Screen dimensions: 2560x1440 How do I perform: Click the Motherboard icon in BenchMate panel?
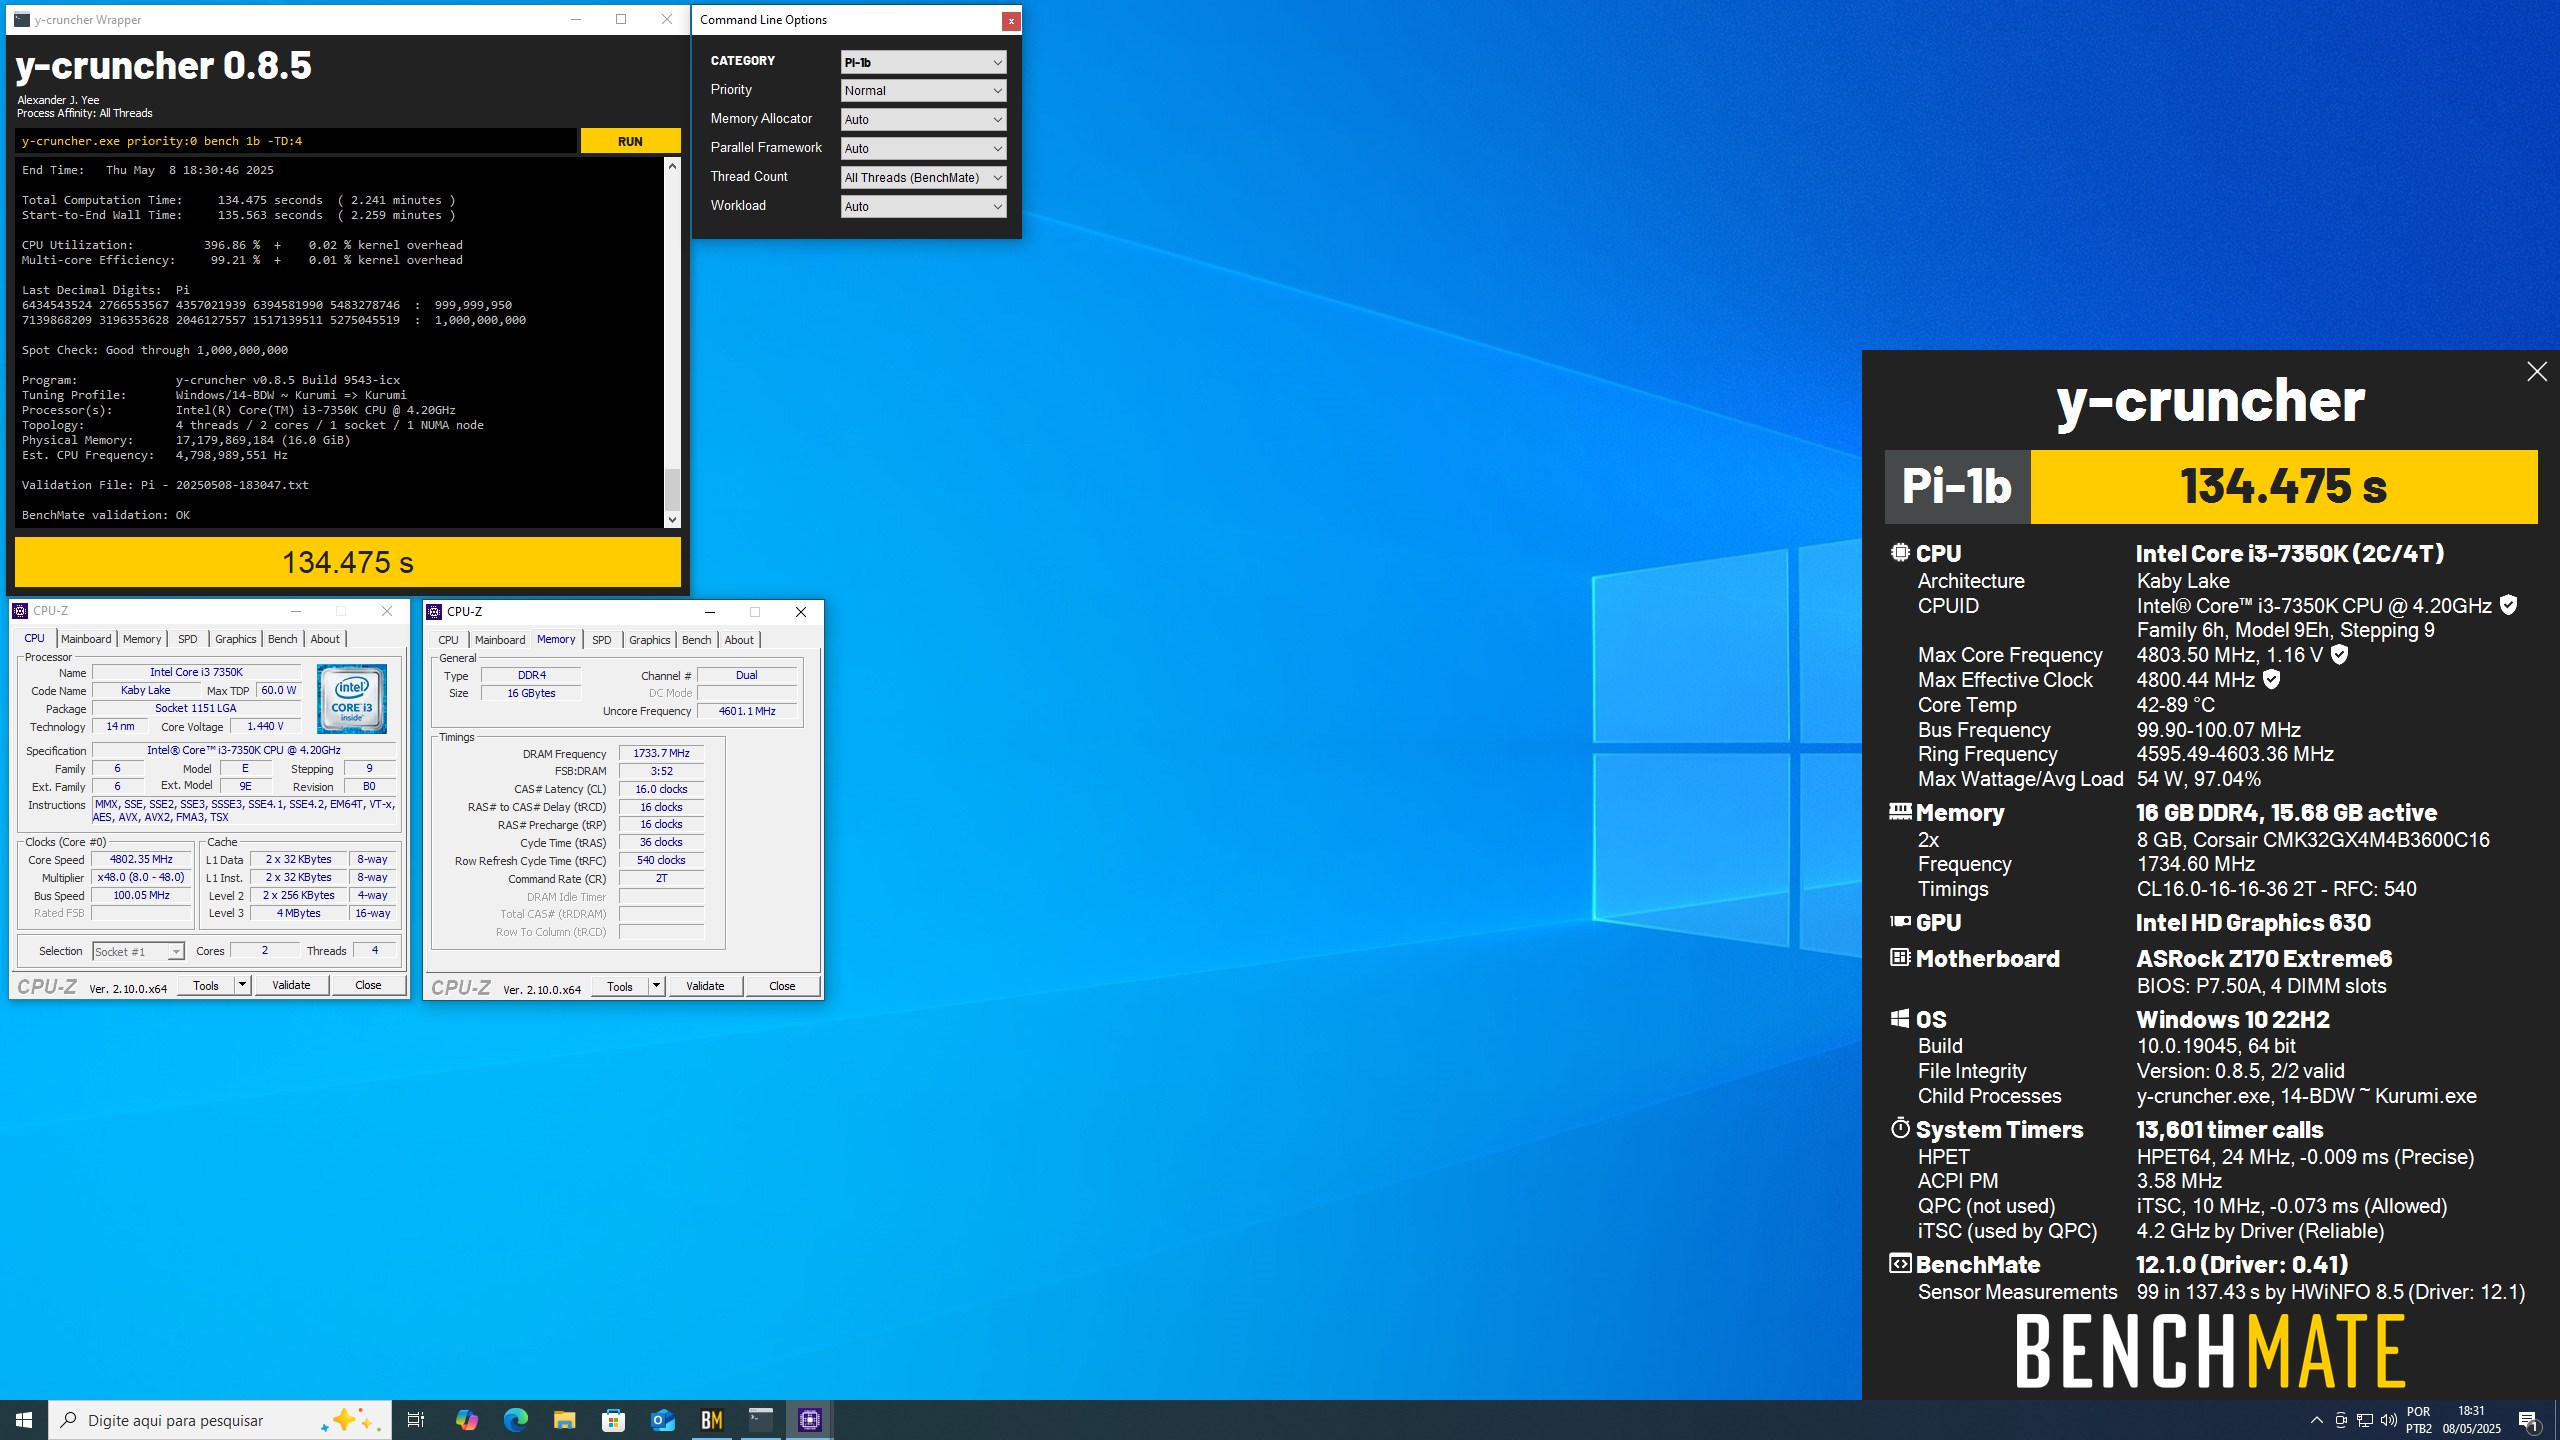1900,958
